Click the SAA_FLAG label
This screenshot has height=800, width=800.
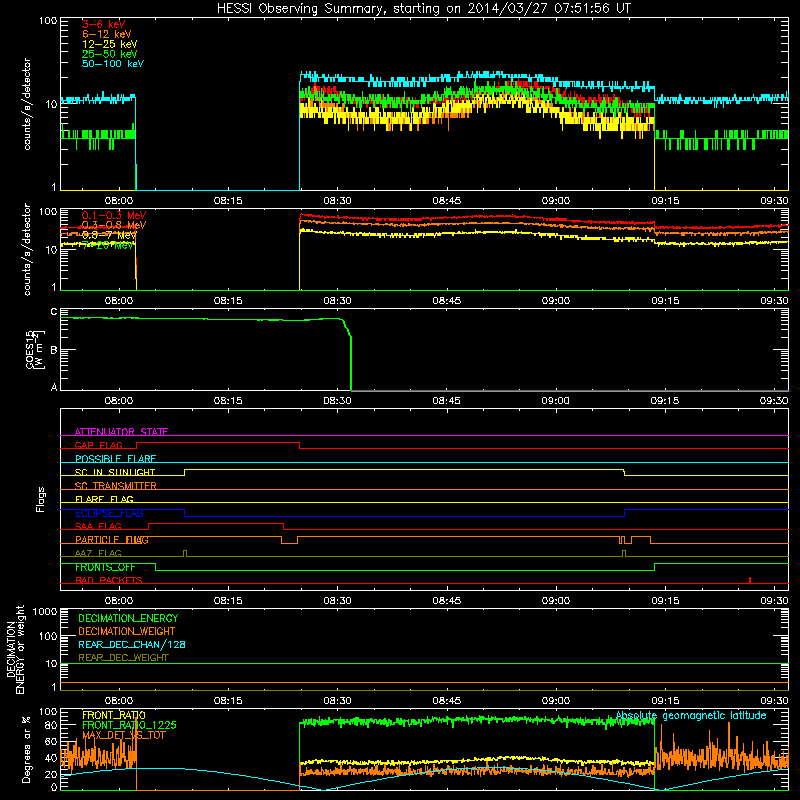tap(98, 526)
